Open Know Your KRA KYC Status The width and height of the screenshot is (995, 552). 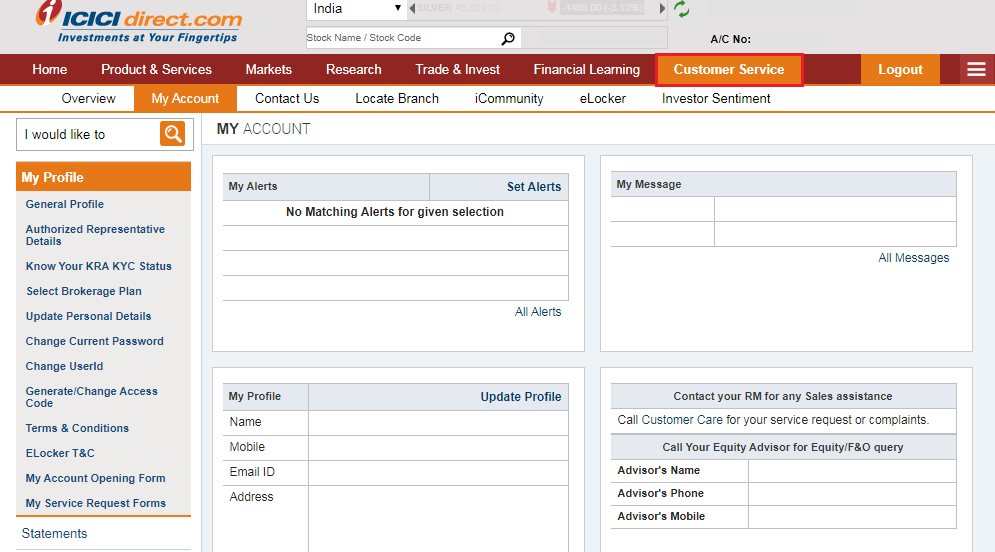point(98,266)
